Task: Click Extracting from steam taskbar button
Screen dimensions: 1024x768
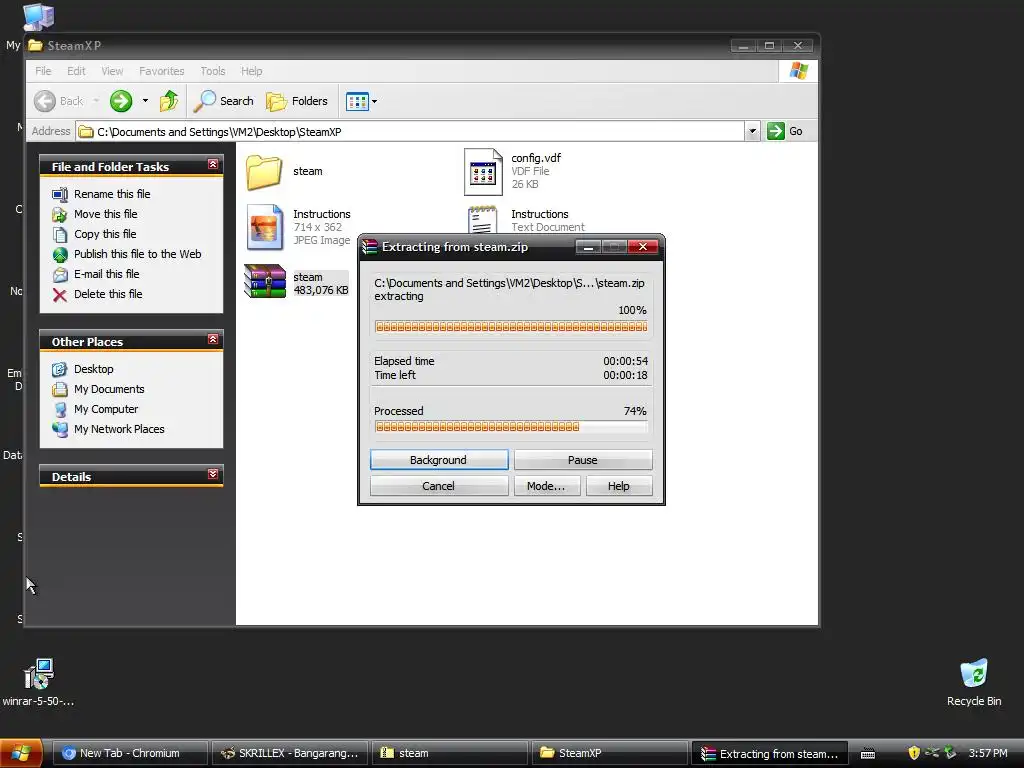Action: pyautogui.click(x=770, y=753)
